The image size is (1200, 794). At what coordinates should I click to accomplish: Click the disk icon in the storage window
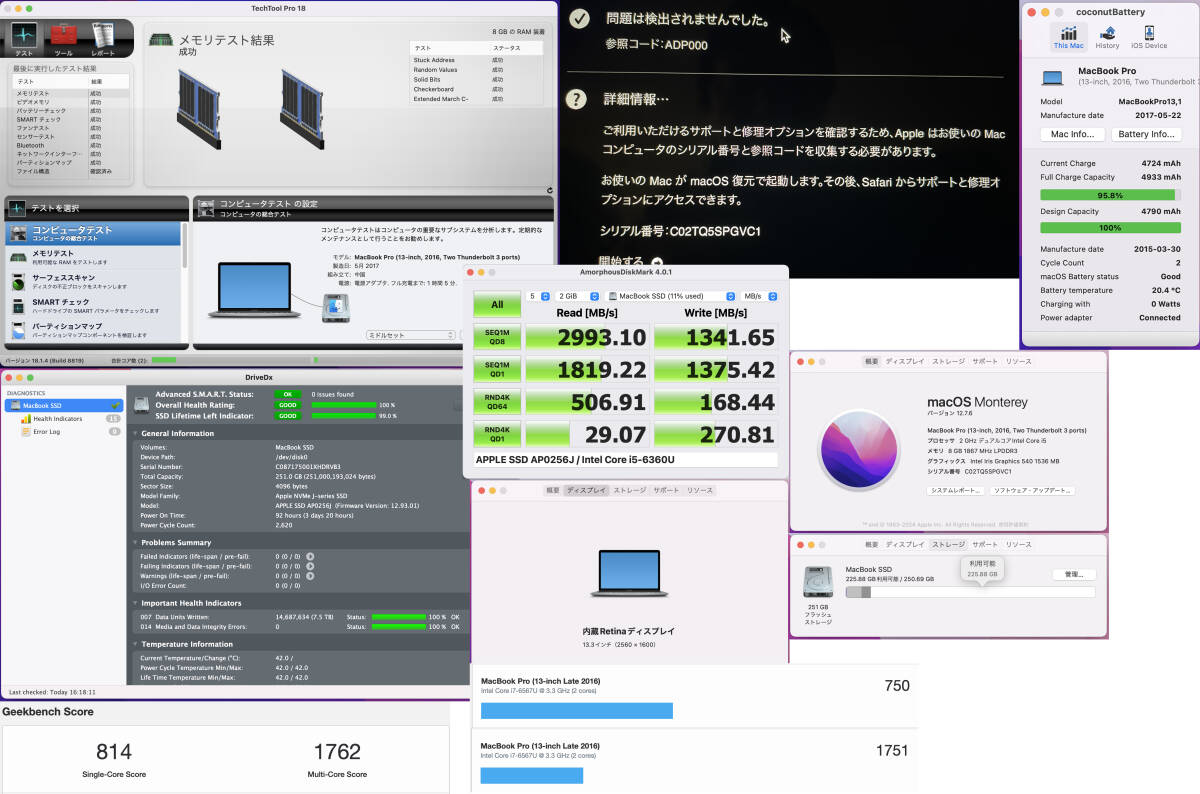click(x=818, y=583)
